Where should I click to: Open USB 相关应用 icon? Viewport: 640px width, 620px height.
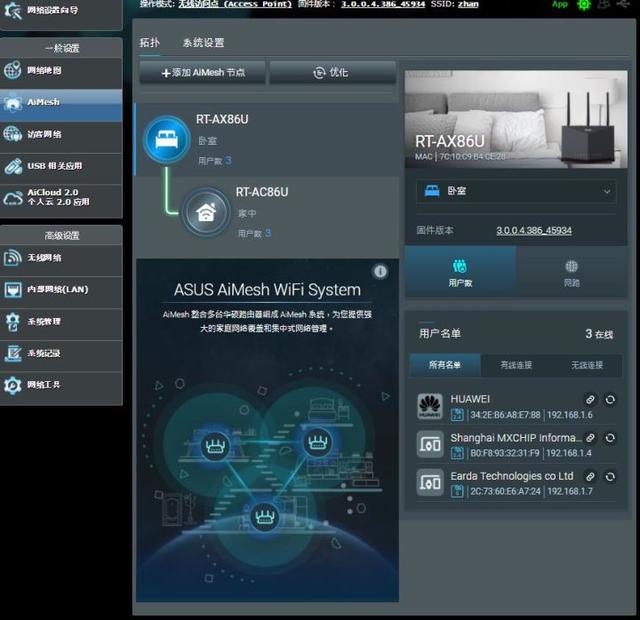(x=12, y=166)
